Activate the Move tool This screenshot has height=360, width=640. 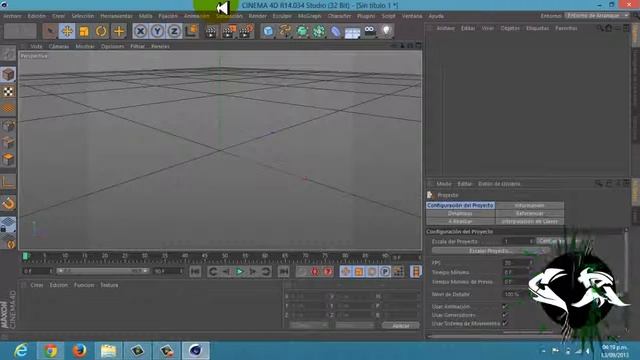67,31
